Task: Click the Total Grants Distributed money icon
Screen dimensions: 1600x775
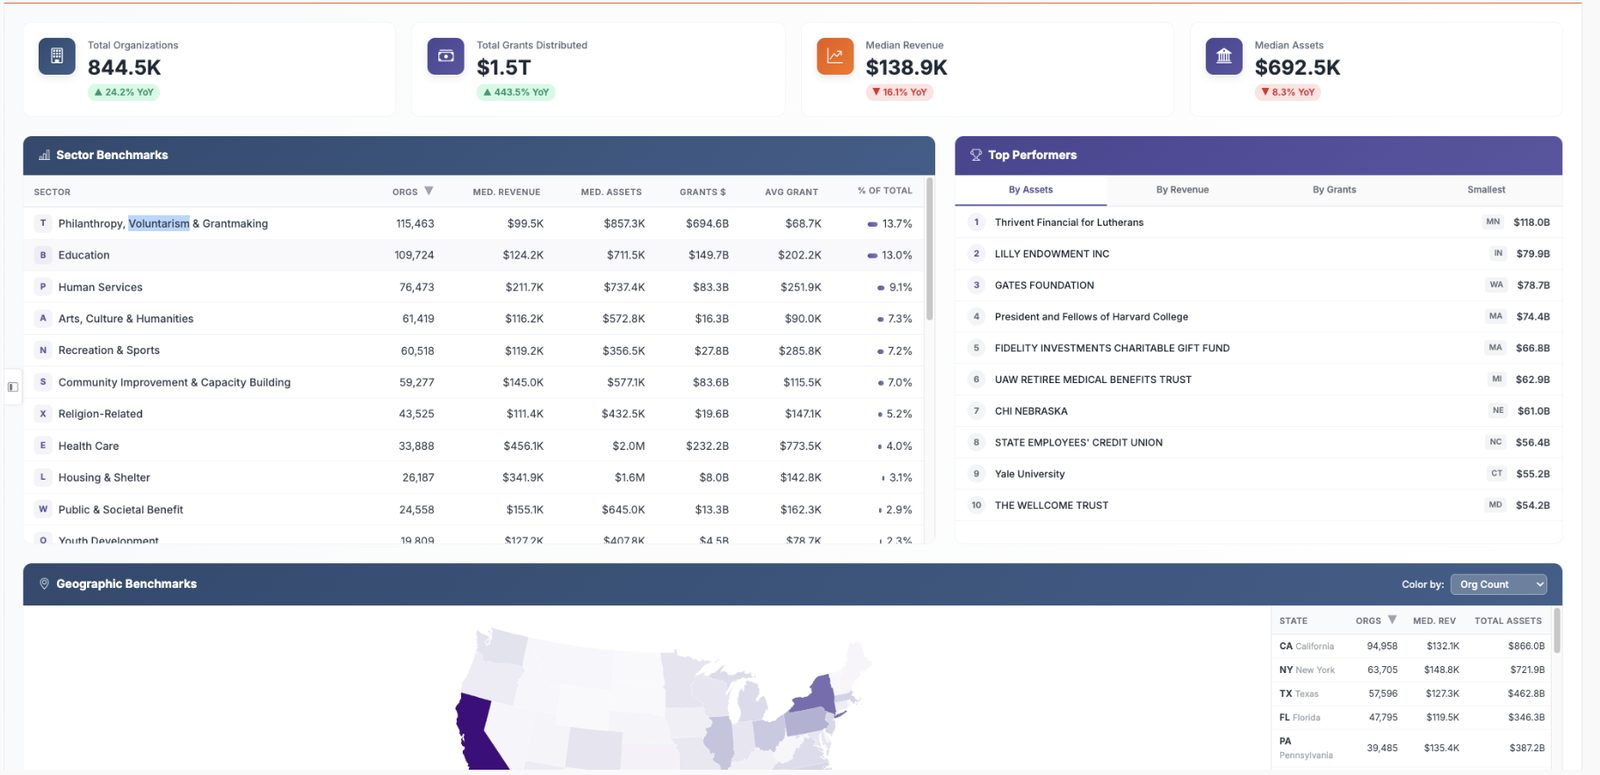Action: point(446,56)
